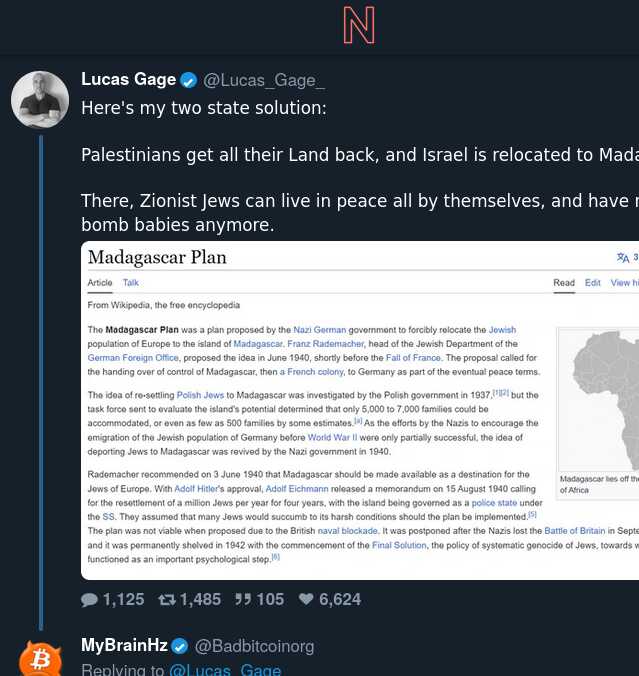Click the 'Here's my two state solution' tweet text
The image size is (639, 676).
coord(204,108)
